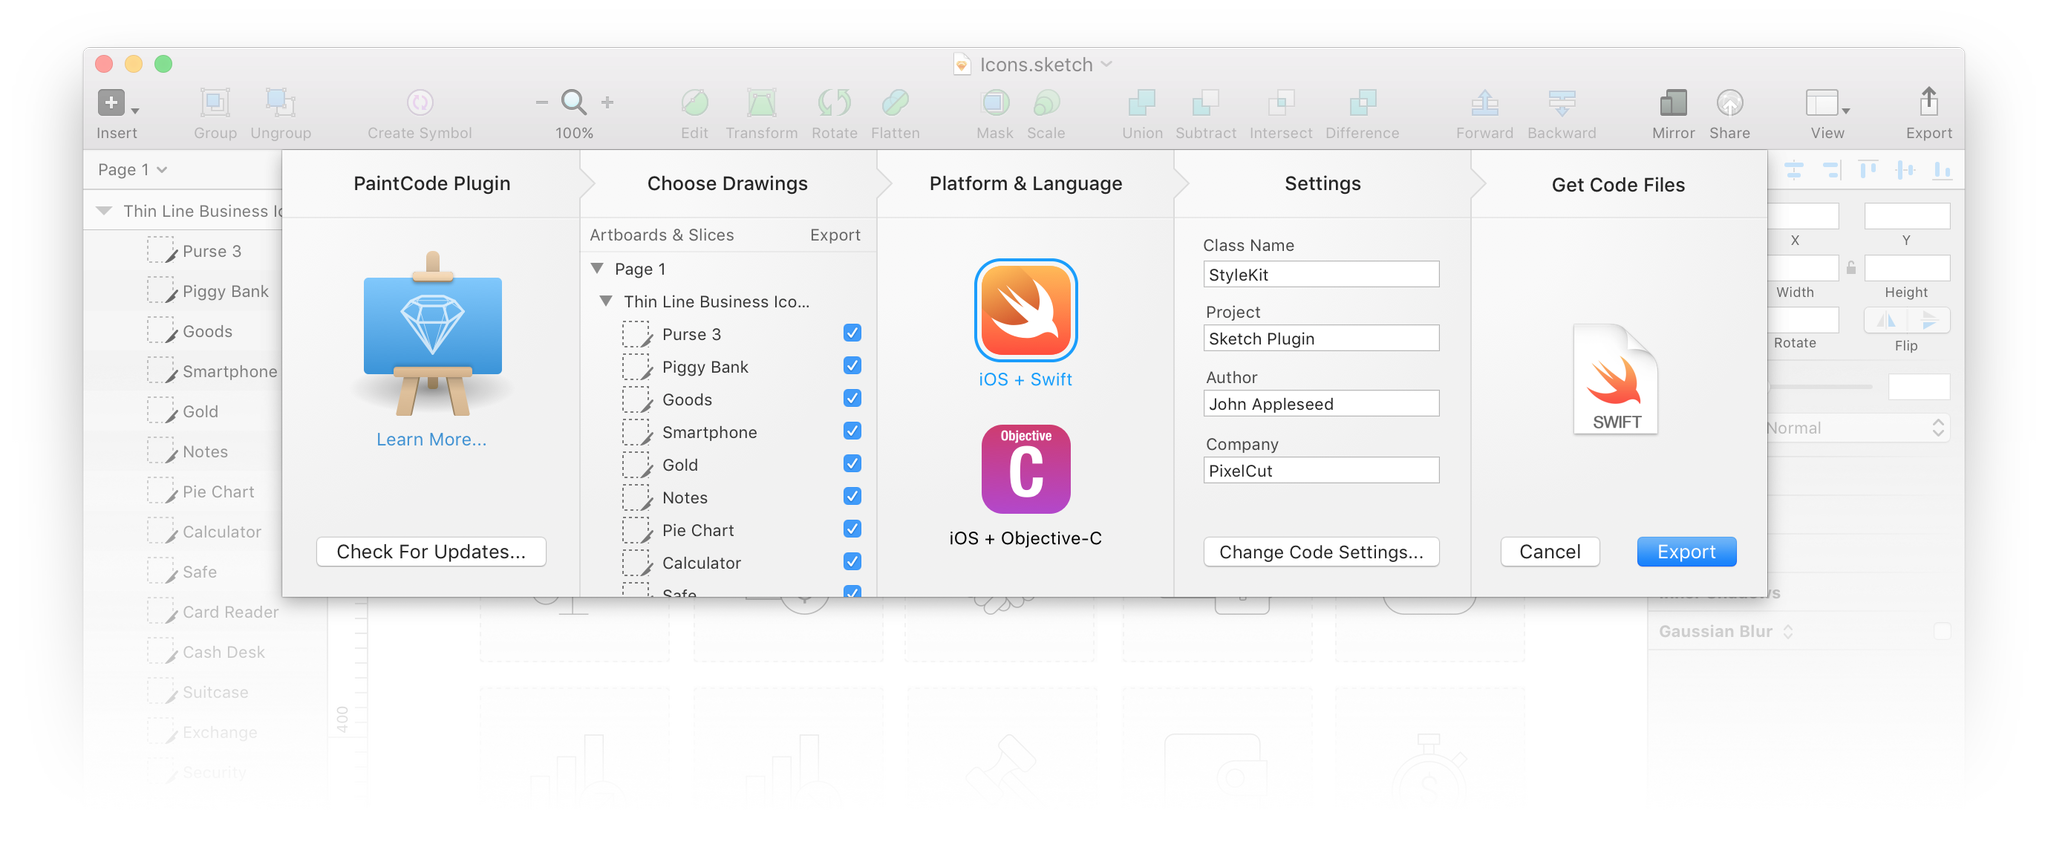2048x859 pixels.
Task: Select the Transform tool icon
Action: [762, 103]
